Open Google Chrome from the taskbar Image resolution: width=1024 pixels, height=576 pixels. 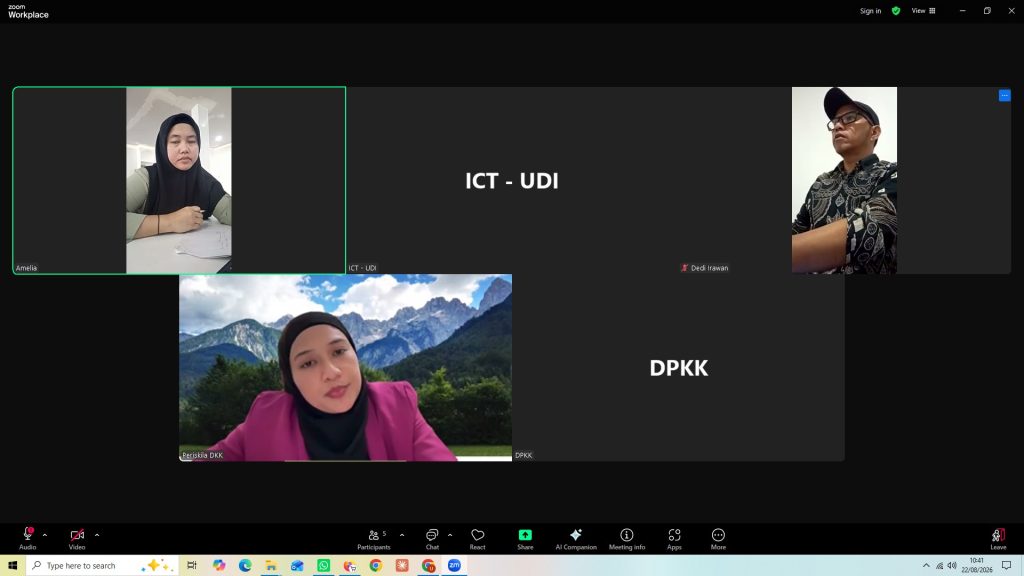(376, 566)
